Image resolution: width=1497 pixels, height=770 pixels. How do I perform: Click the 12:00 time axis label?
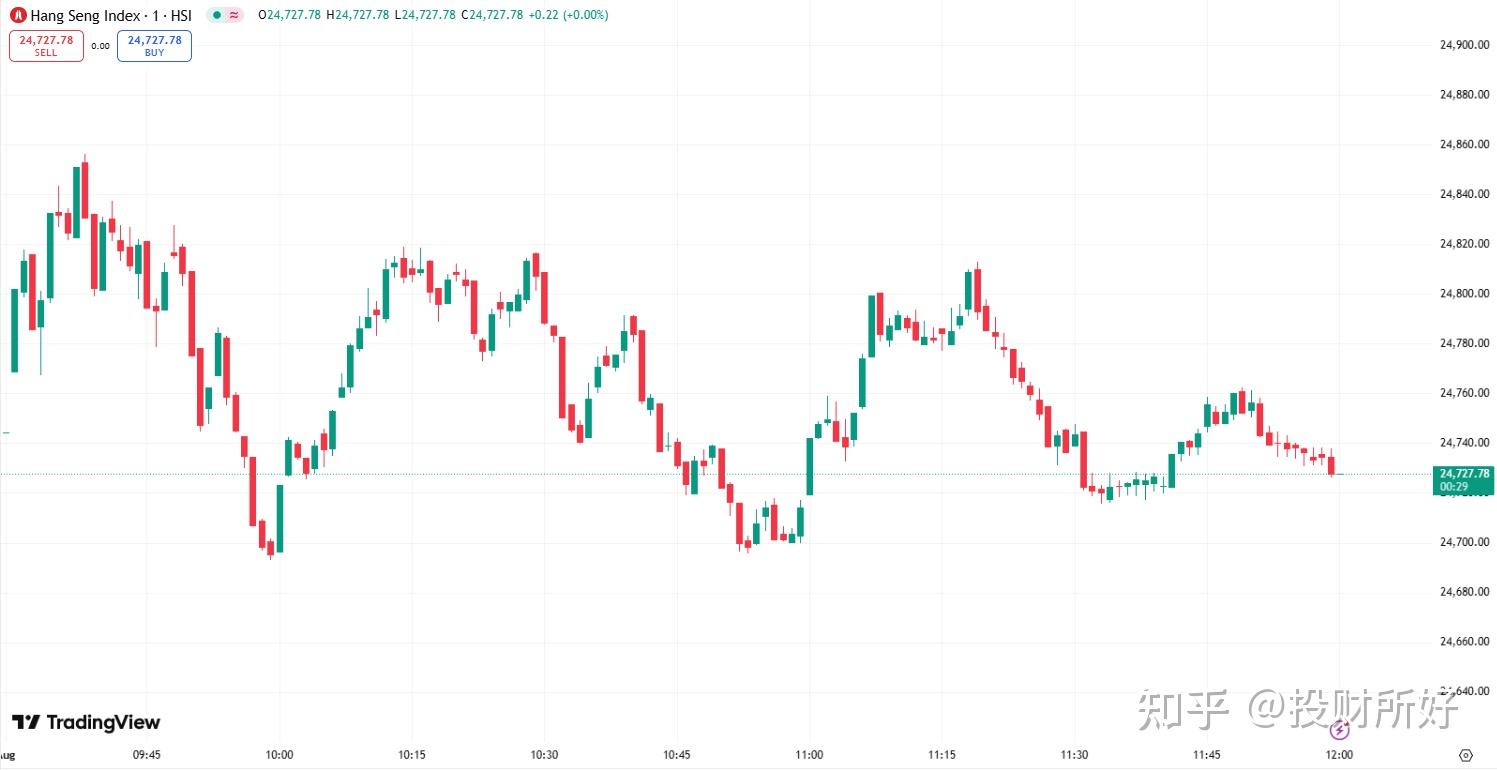point(1339,755)
